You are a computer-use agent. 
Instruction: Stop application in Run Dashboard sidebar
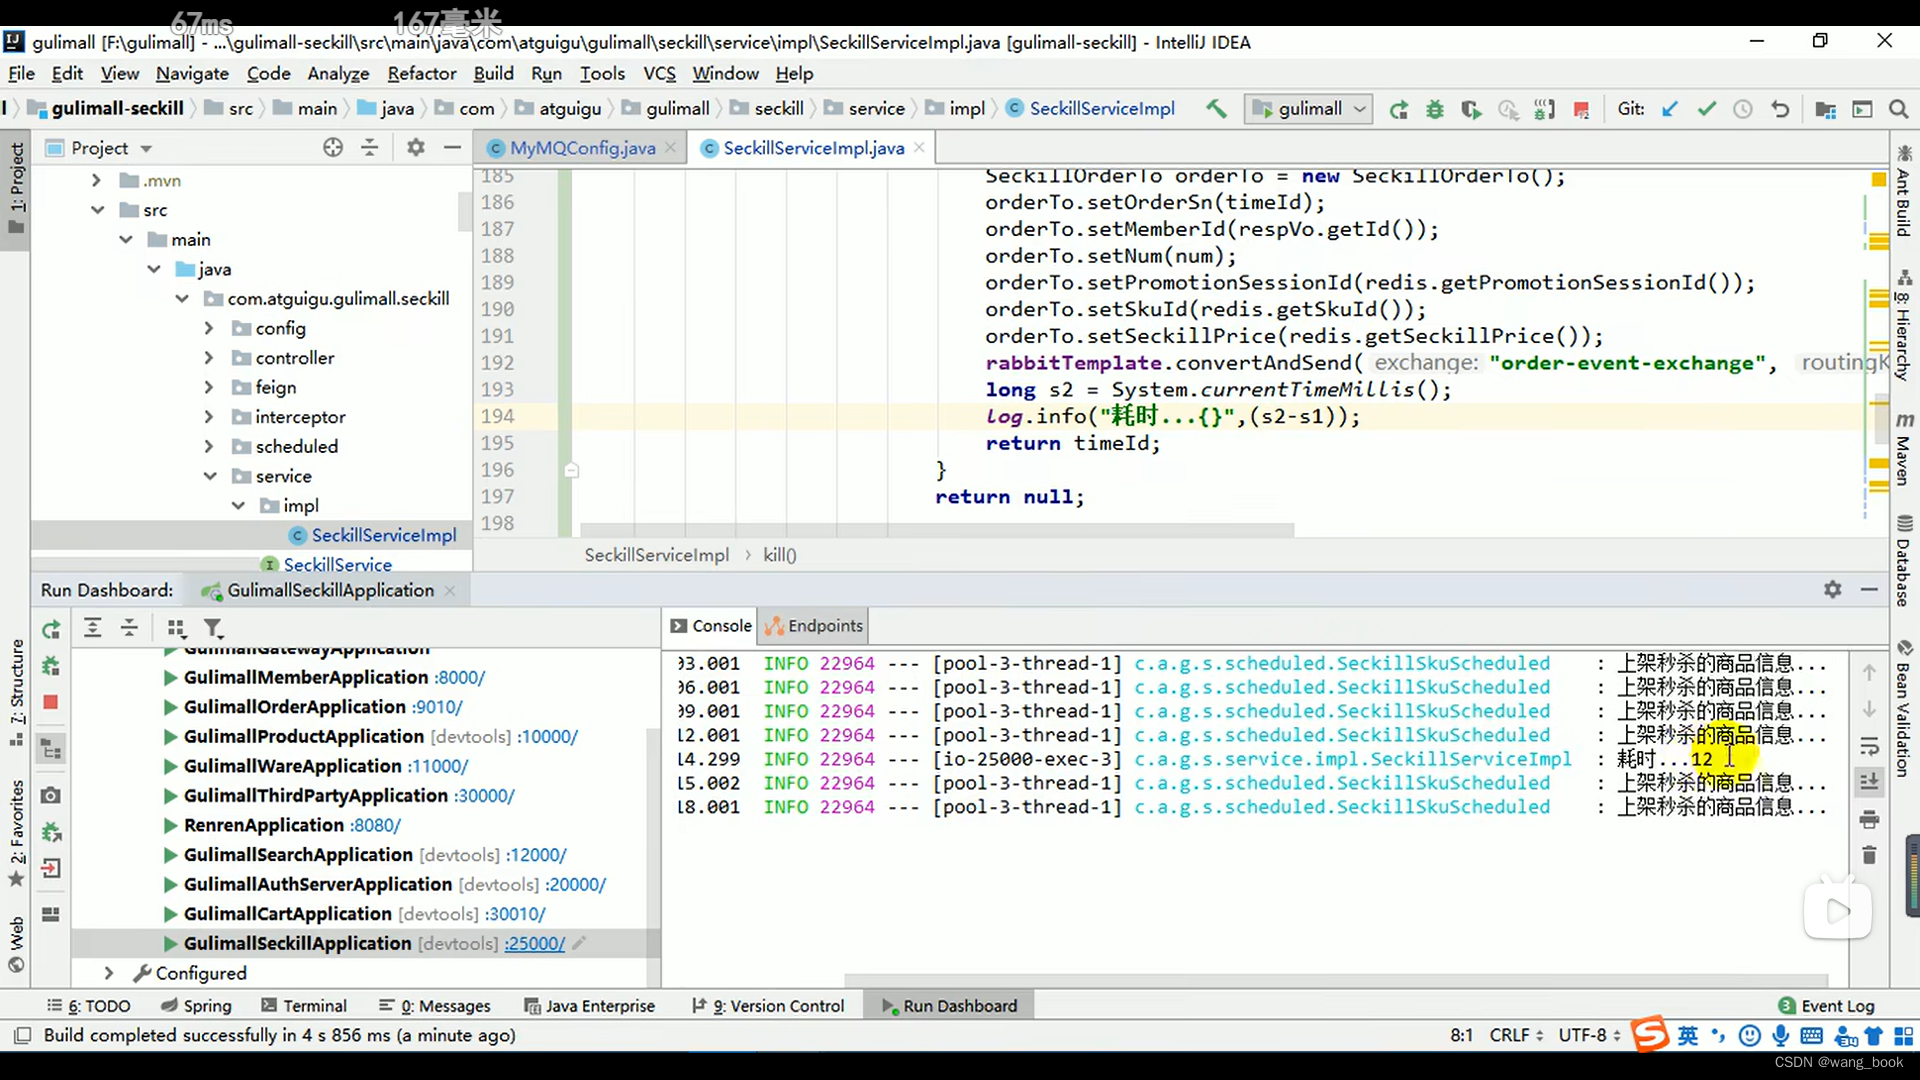[x=51, y=702]
